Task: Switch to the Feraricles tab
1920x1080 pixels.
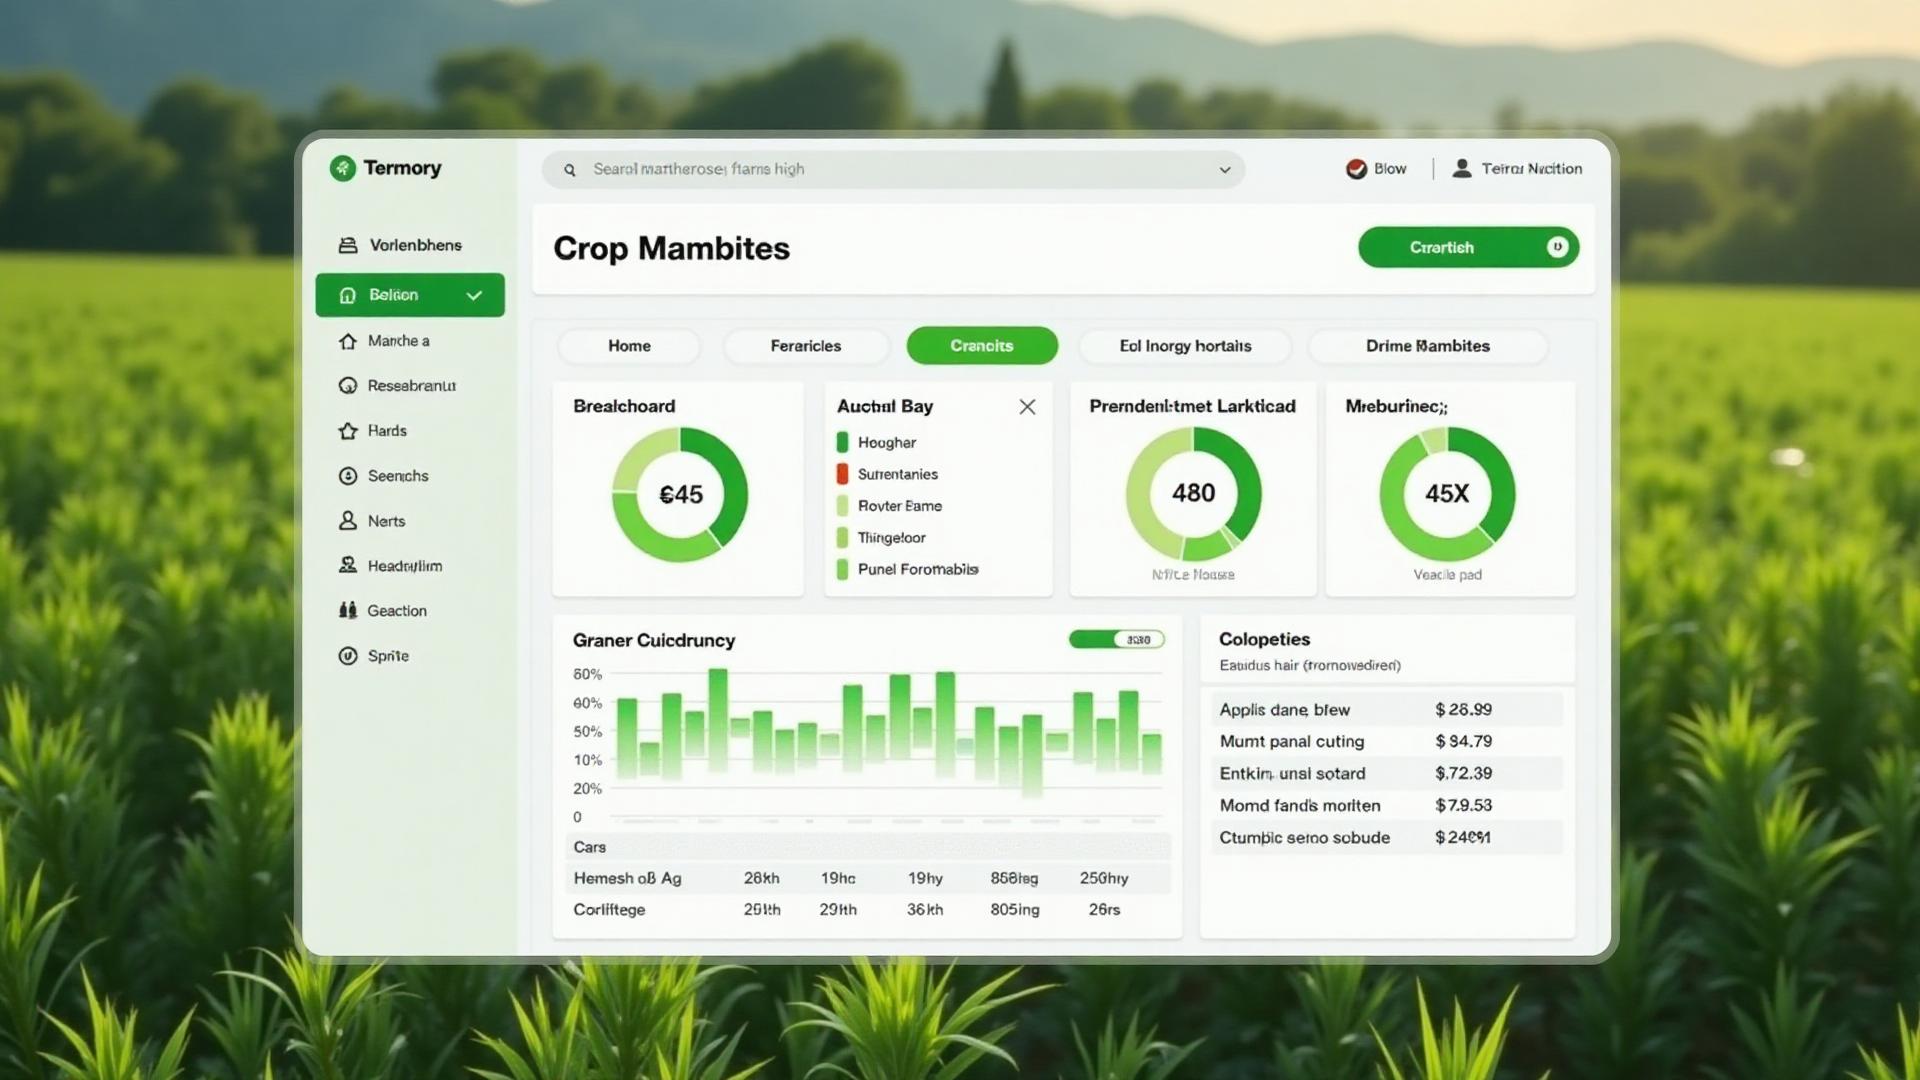Action: 805,346
